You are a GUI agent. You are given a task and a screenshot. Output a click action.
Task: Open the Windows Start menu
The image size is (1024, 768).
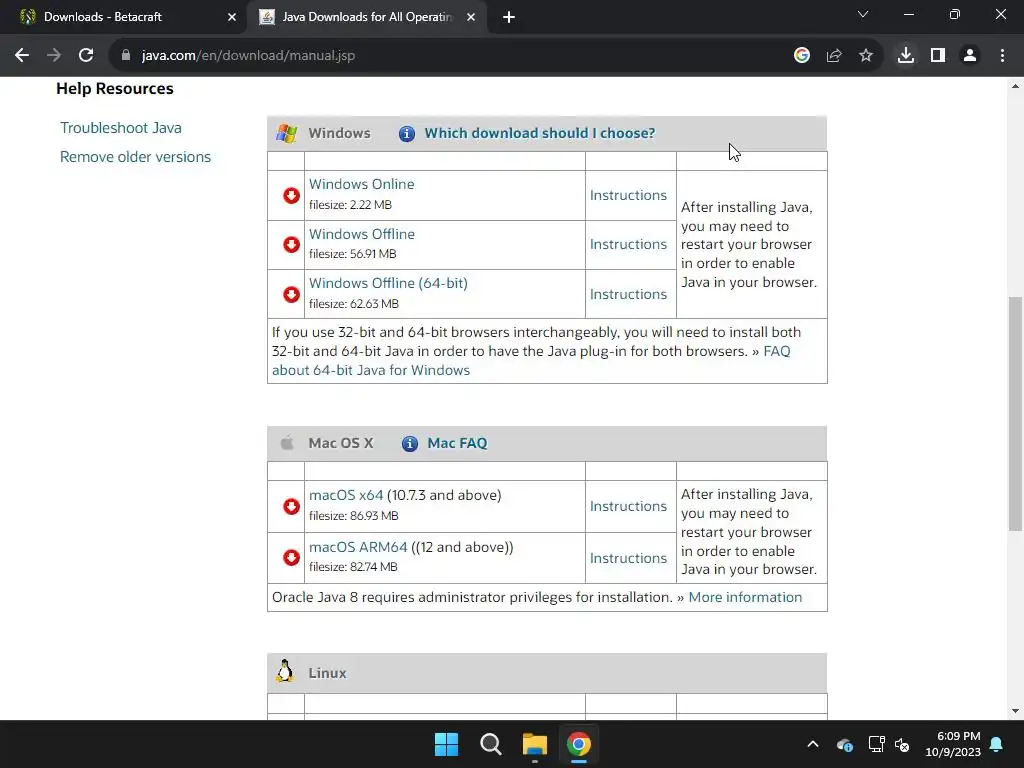(447, 744)
